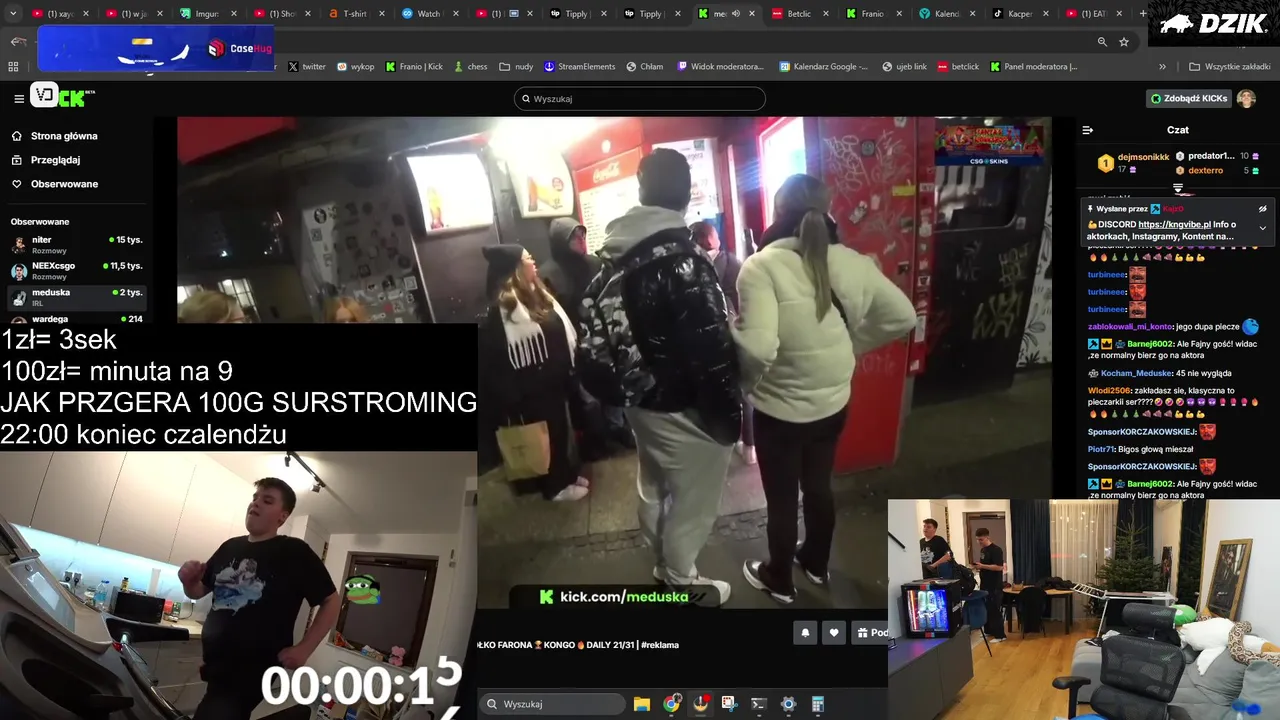Open the kngvibe.pl link in pinned message
1280x720 pixels.
[x=1174, y=225]
